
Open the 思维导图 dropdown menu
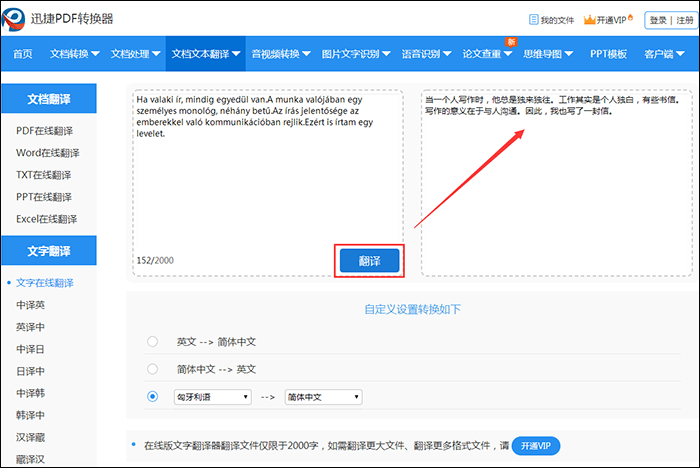tap(548, 54)
